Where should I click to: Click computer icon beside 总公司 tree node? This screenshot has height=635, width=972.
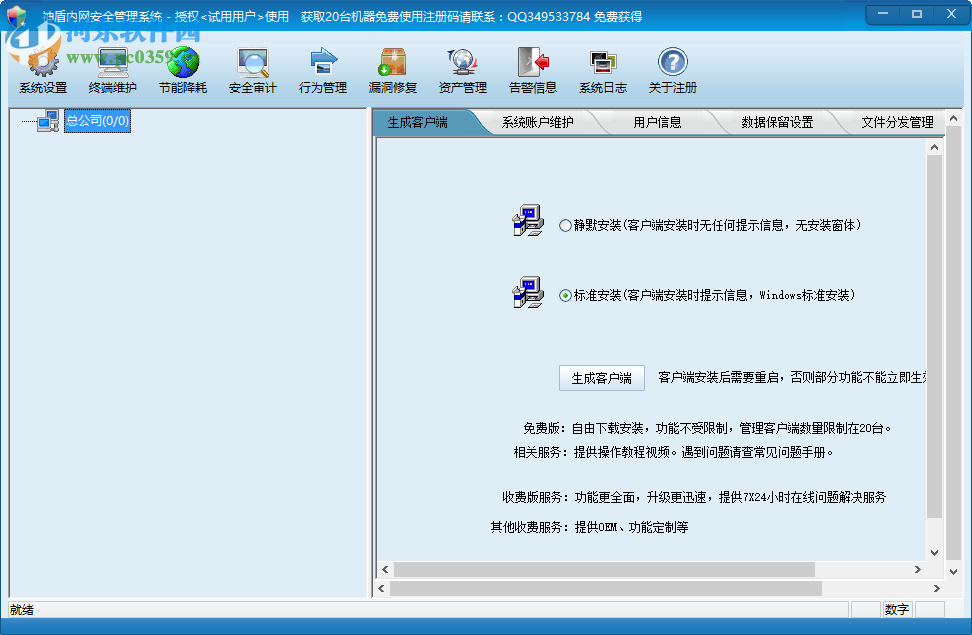tap(48, 121)
